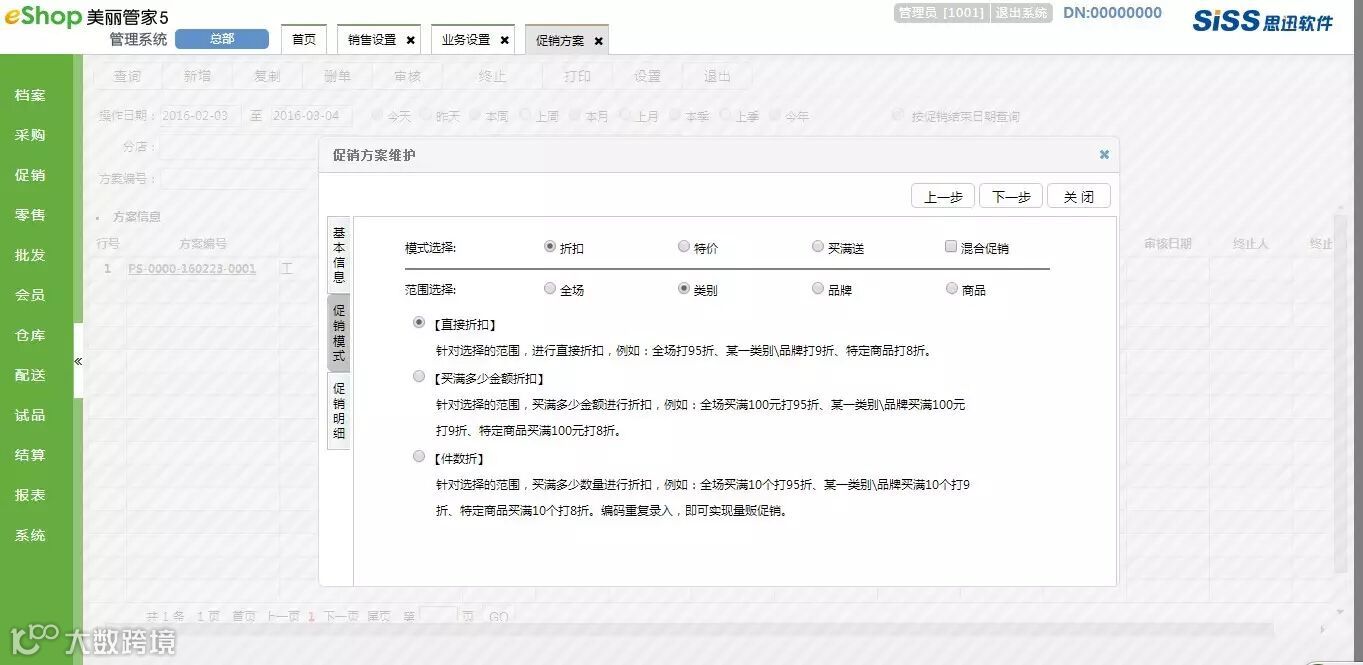The height and width of the screenshot is (665, 1363).
Task: Close the 促销方案维护 dialog with the x icon
Action: tap(1104, 154)
